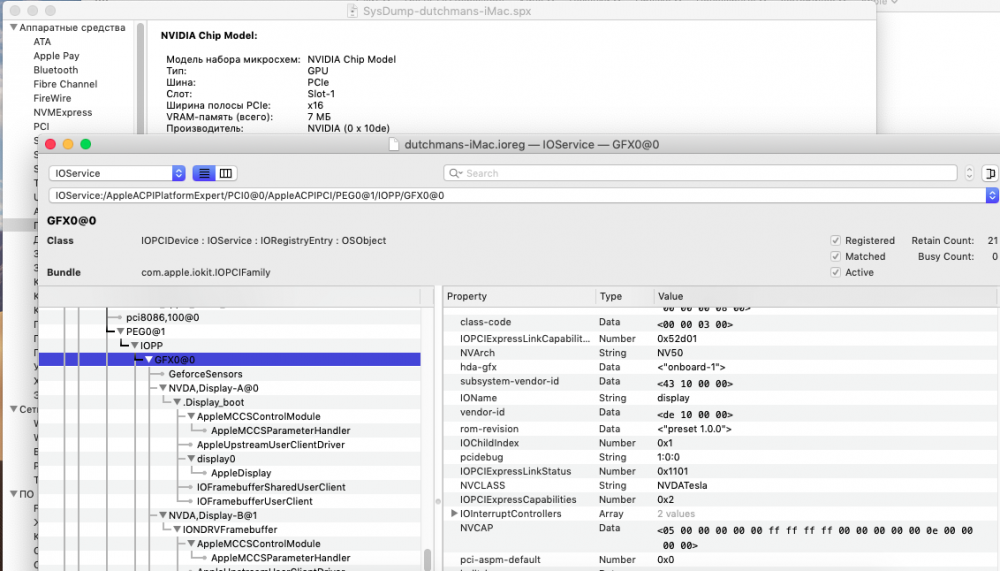This screenshot has width=1000, height=571.
Task: Select the NVArch property row
Action: click(x=721, y=353)
